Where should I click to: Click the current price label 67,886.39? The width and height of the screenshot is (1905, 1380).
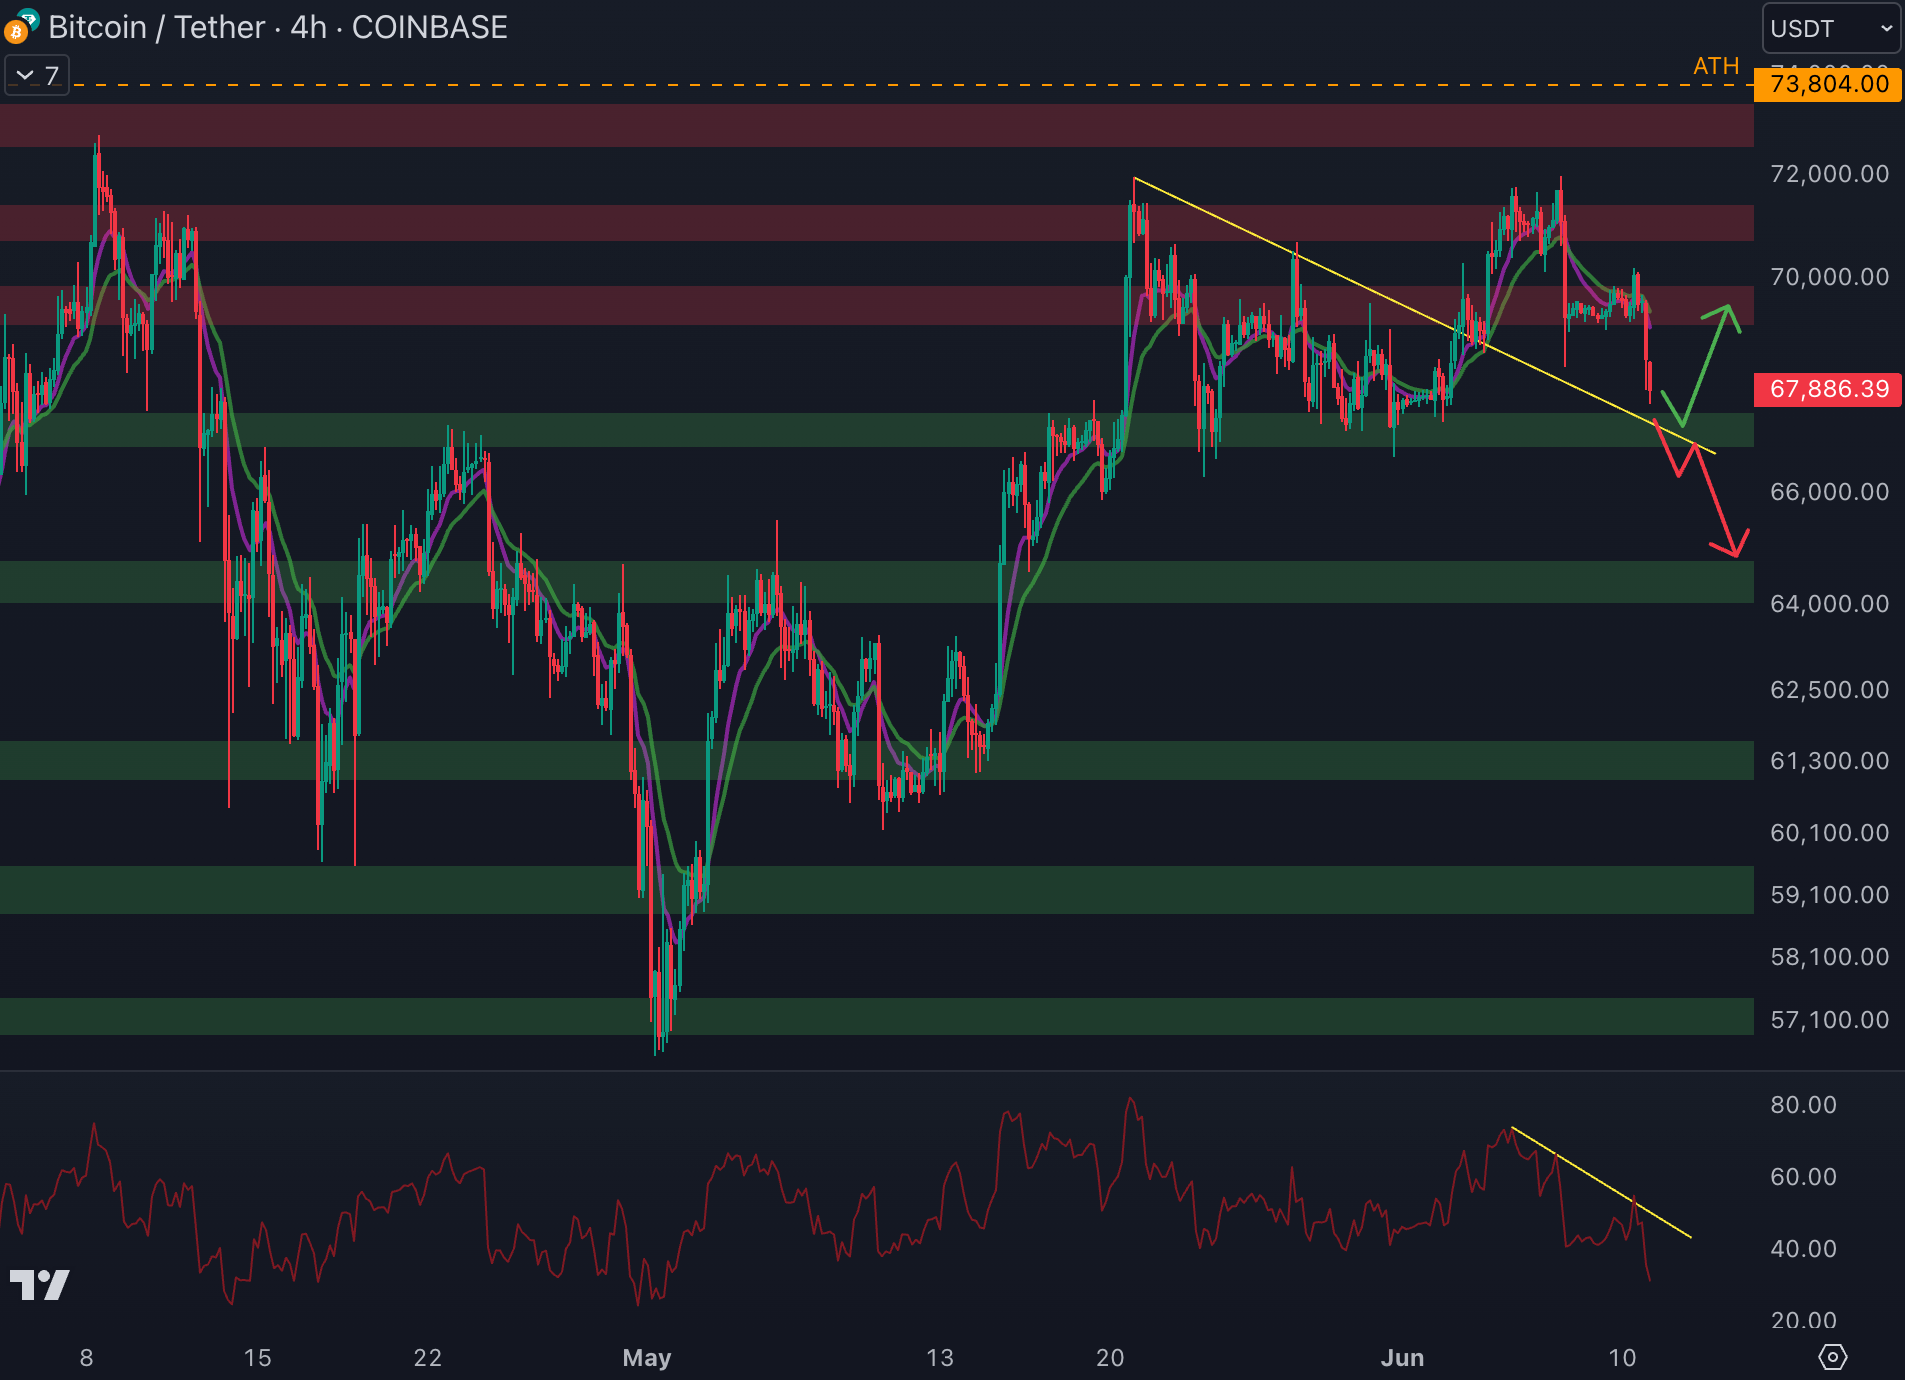1828,389
